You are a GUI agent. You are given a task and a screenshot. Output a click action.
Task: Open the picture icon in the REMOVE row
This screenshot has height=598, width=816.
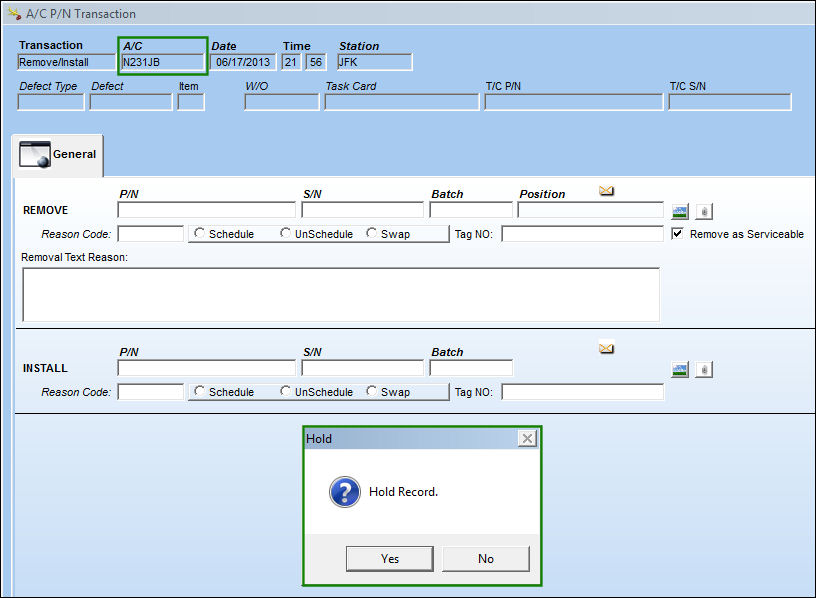[680, 211]
